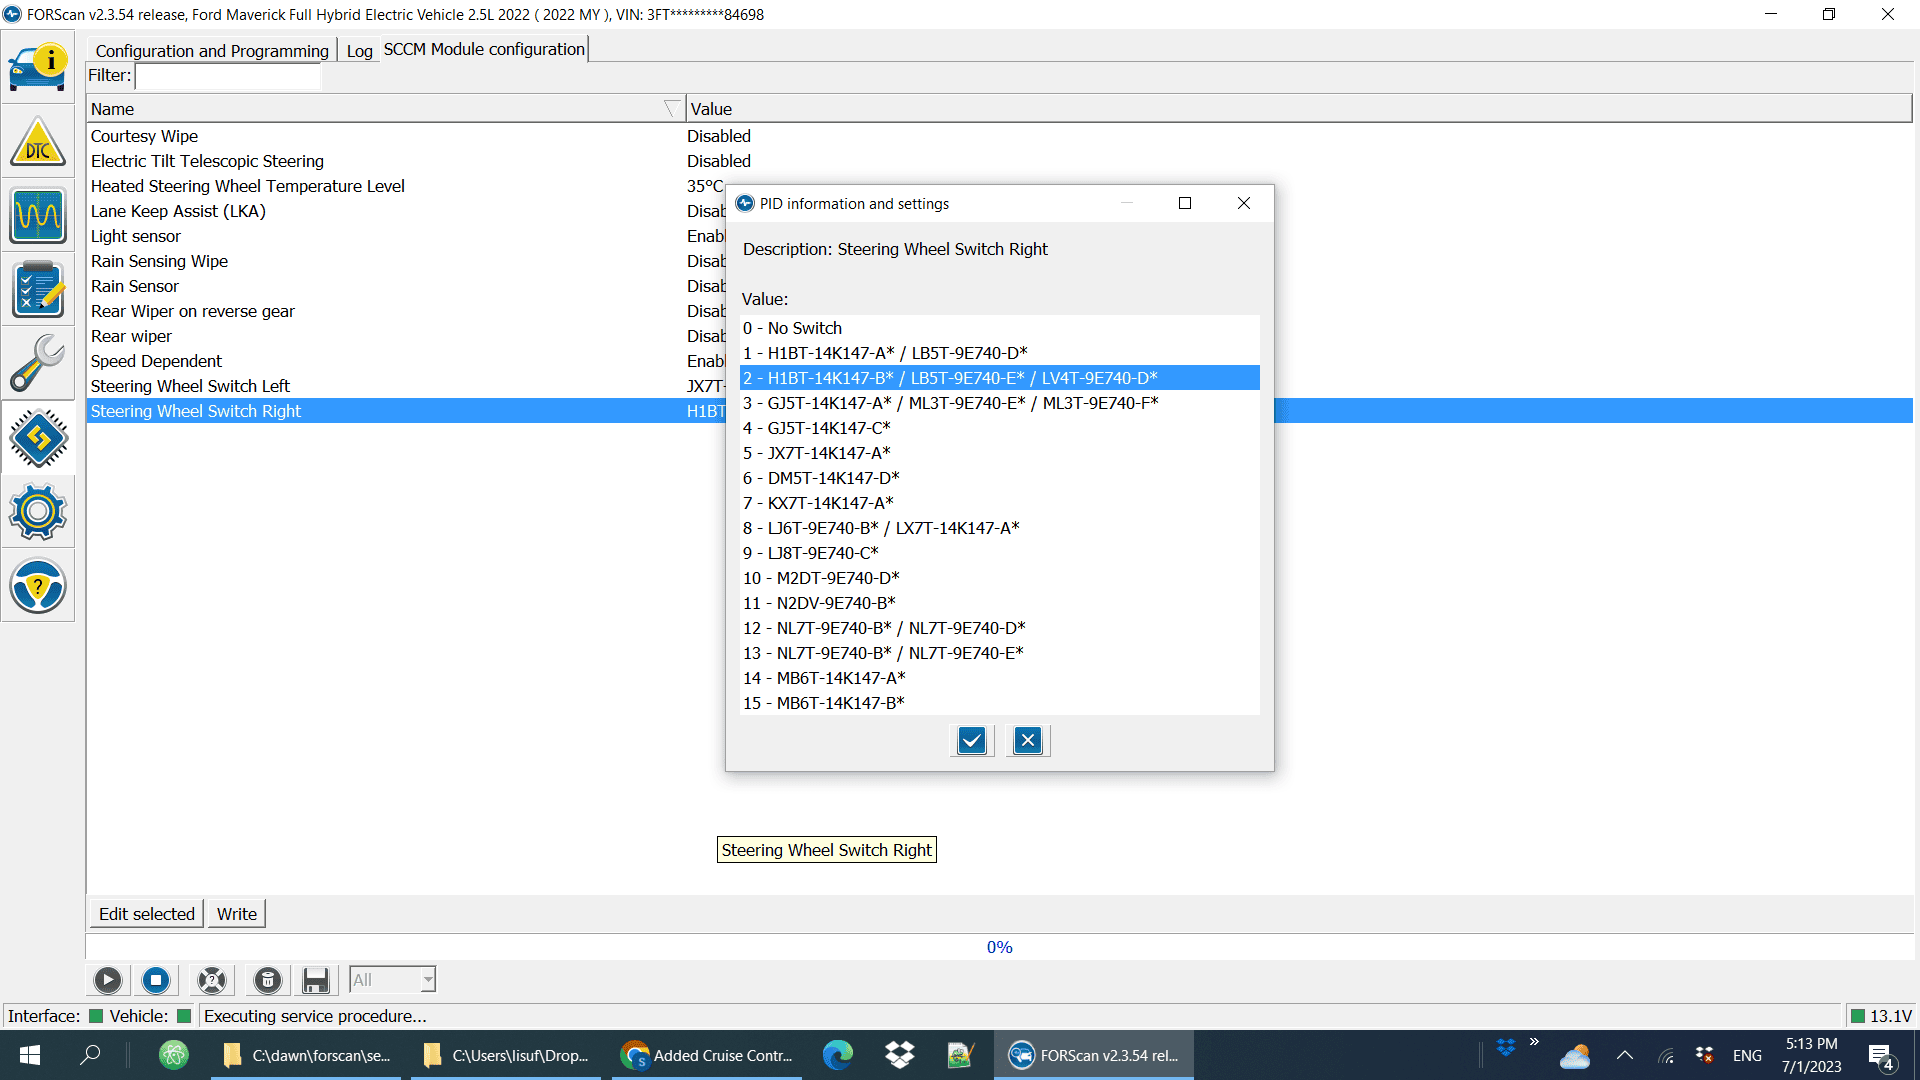Sort by the Name column header
The height and width of the screenshot is (1080, 1920).
tap(385, 109)
